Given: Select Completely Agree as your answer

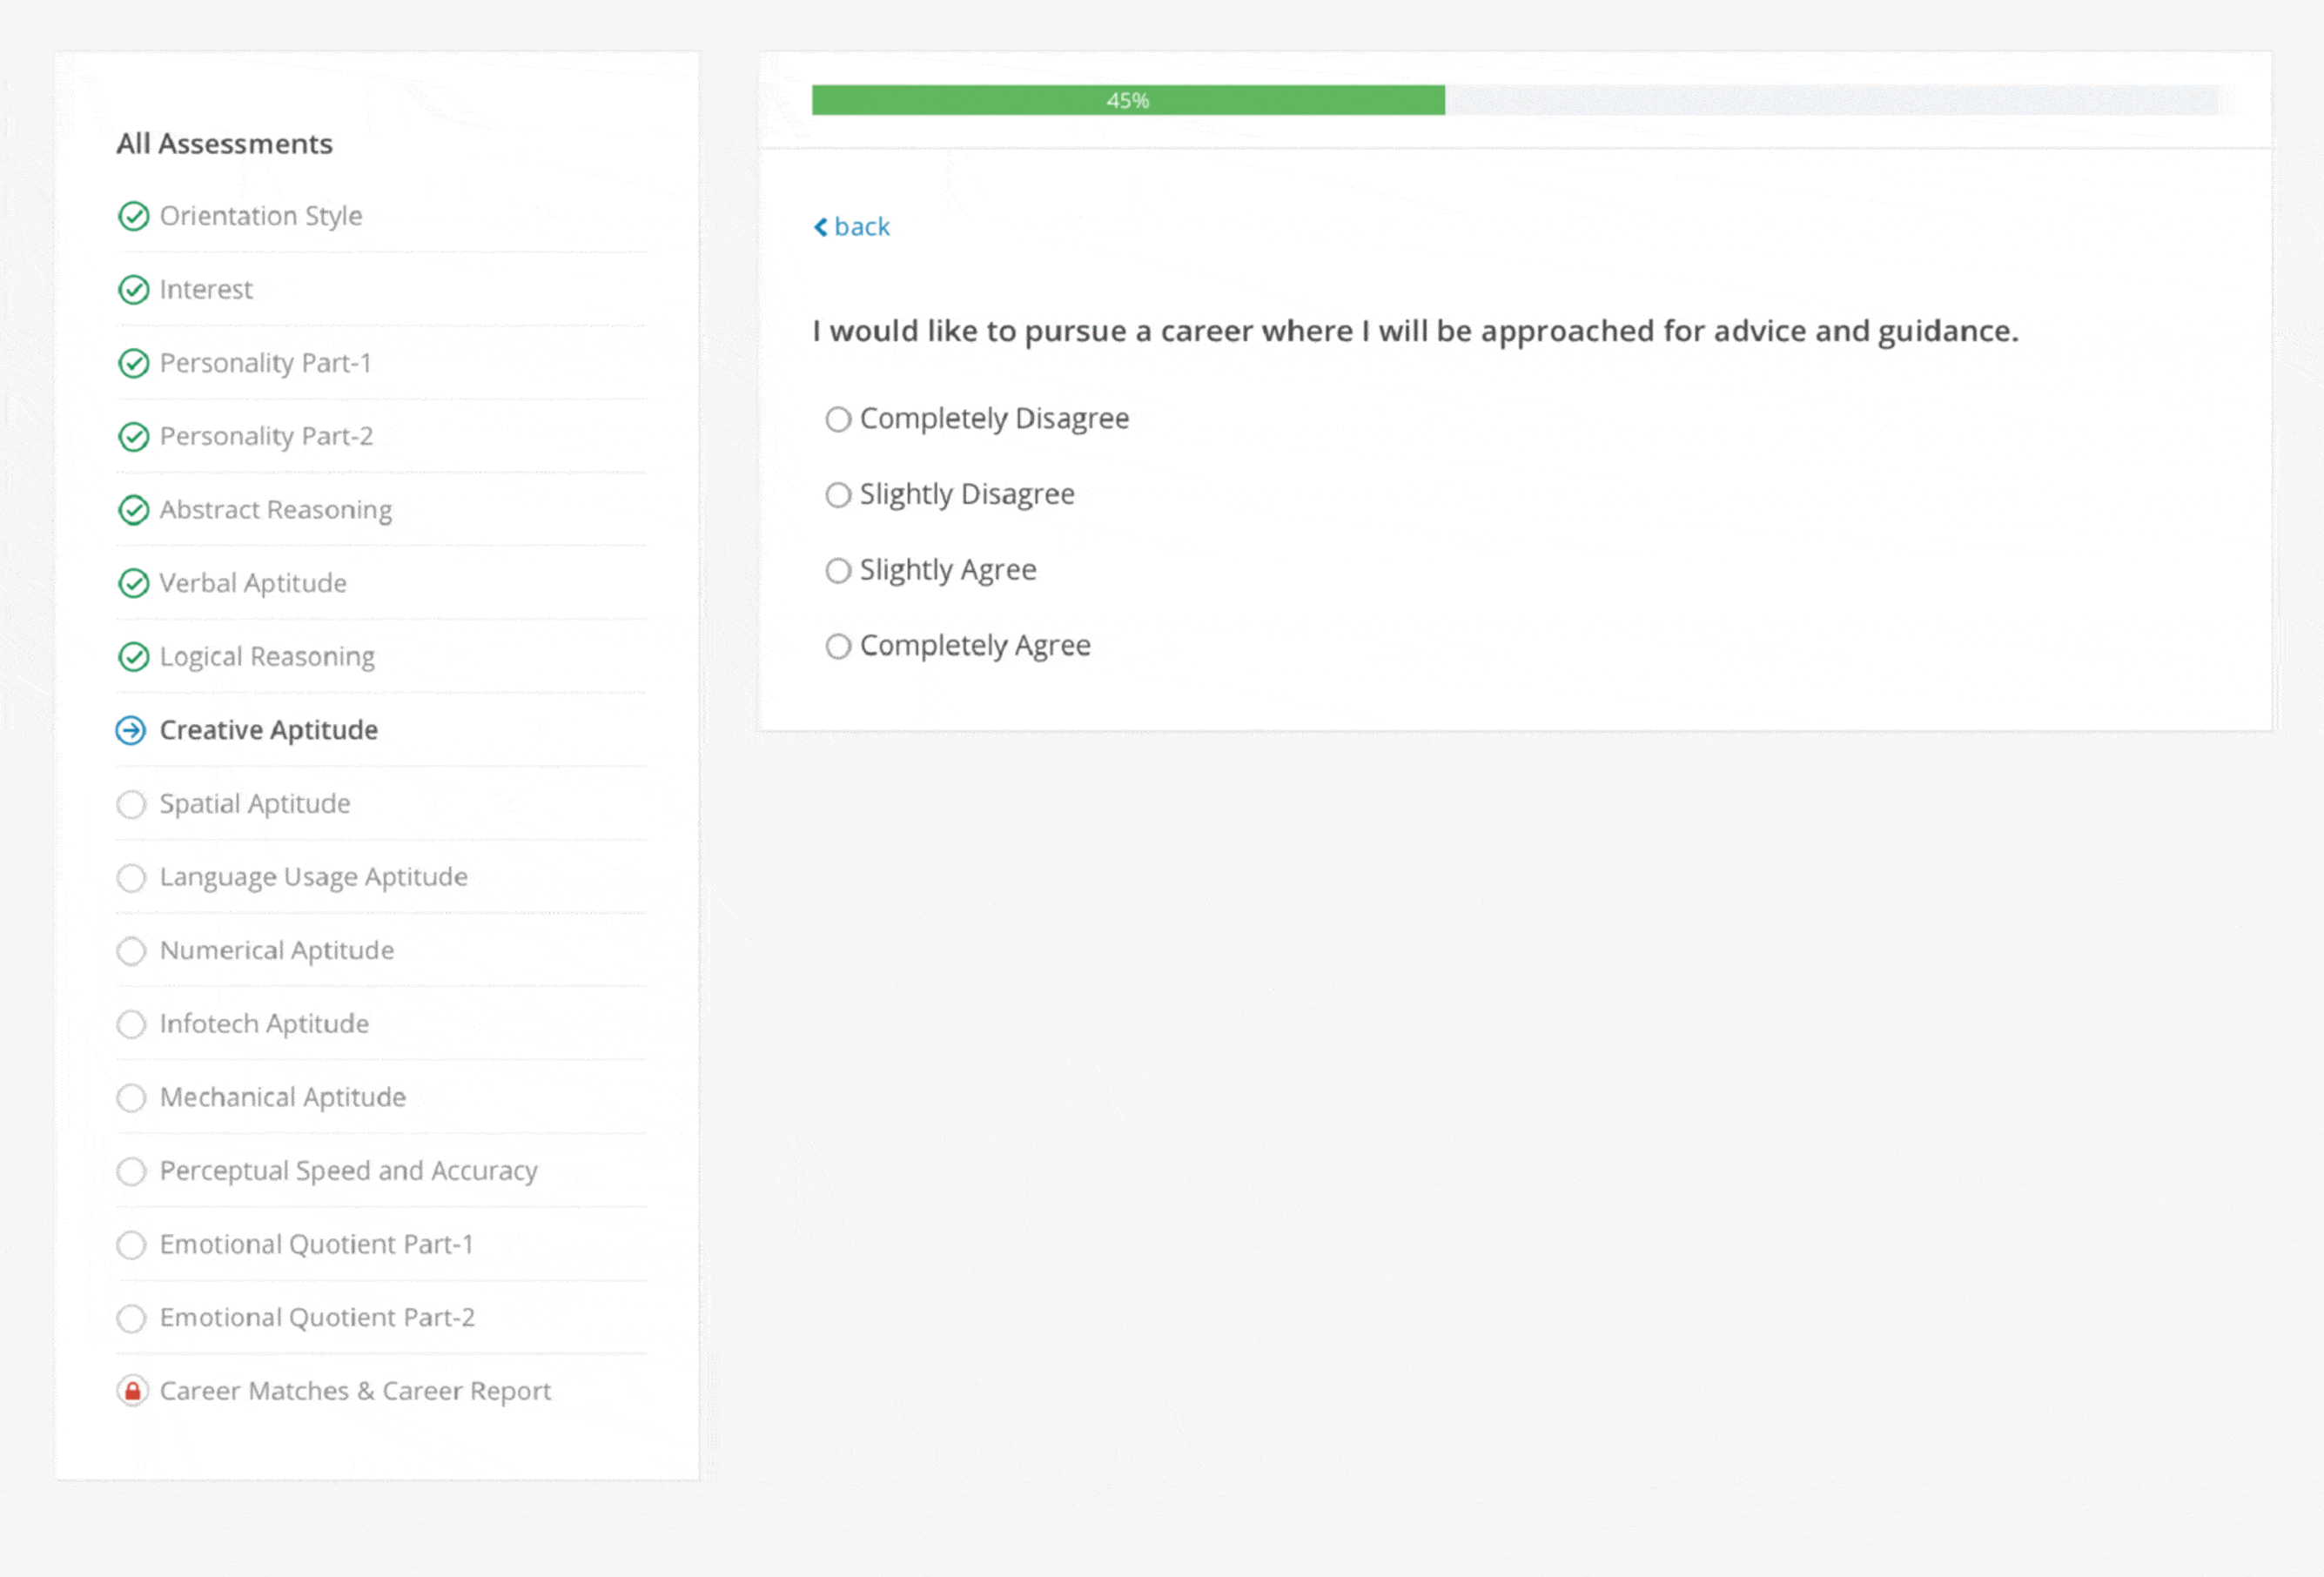Looking at the screenshot, I should click(838, 647).
